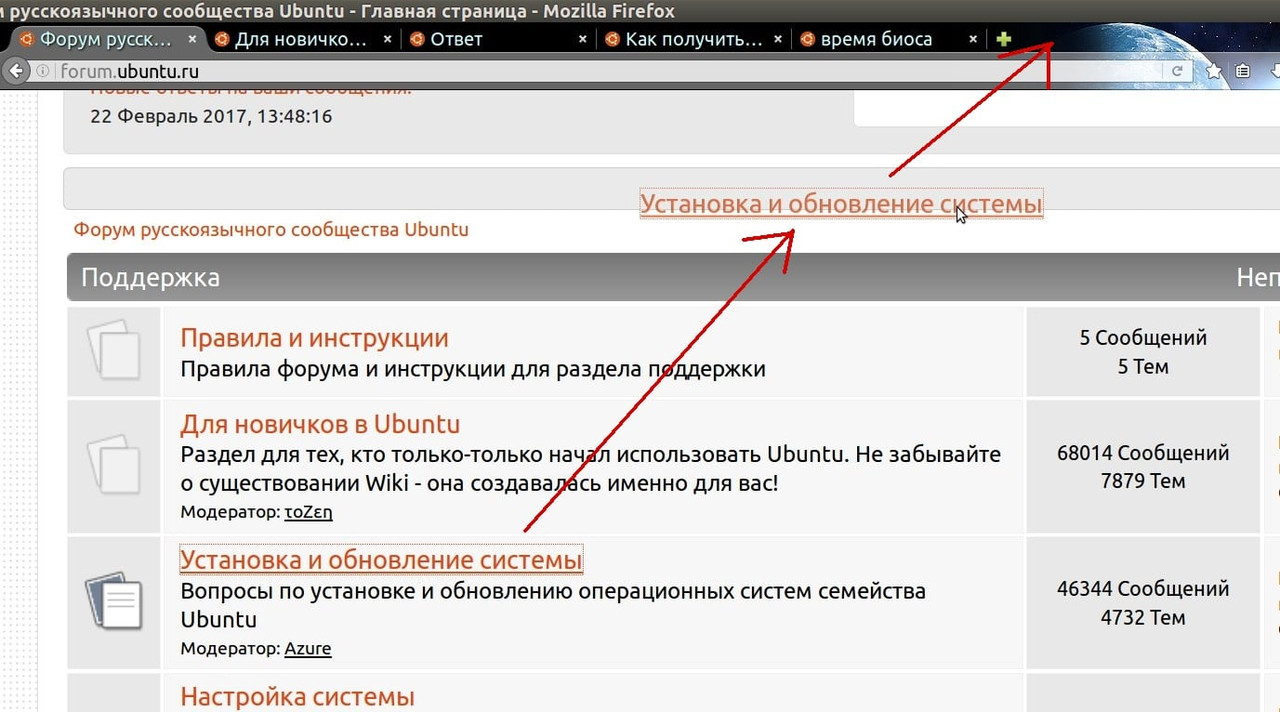Show bookmarks list icon next to star
Image resolution: width=1280 pixels, height=712 pixels.
(x=1243, y=71)
